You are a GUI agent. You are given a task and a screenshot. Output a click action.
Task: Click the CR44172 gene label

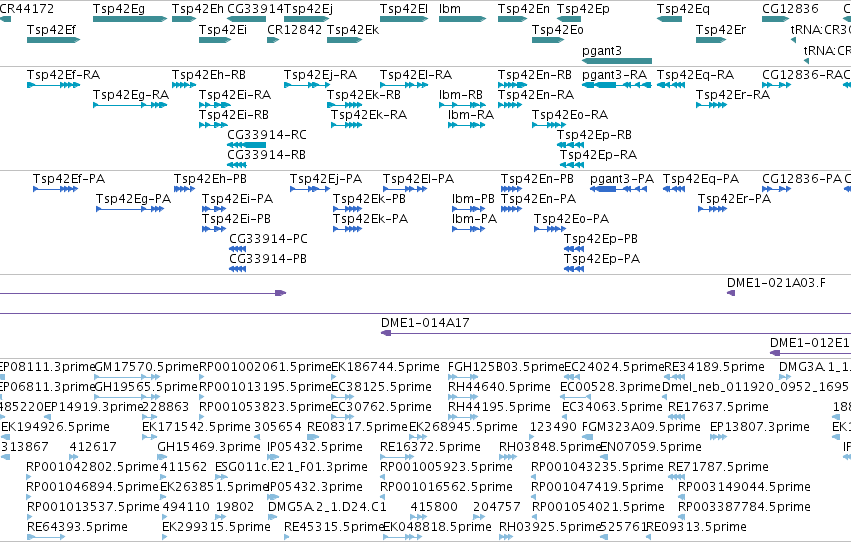tap(27, 9)
